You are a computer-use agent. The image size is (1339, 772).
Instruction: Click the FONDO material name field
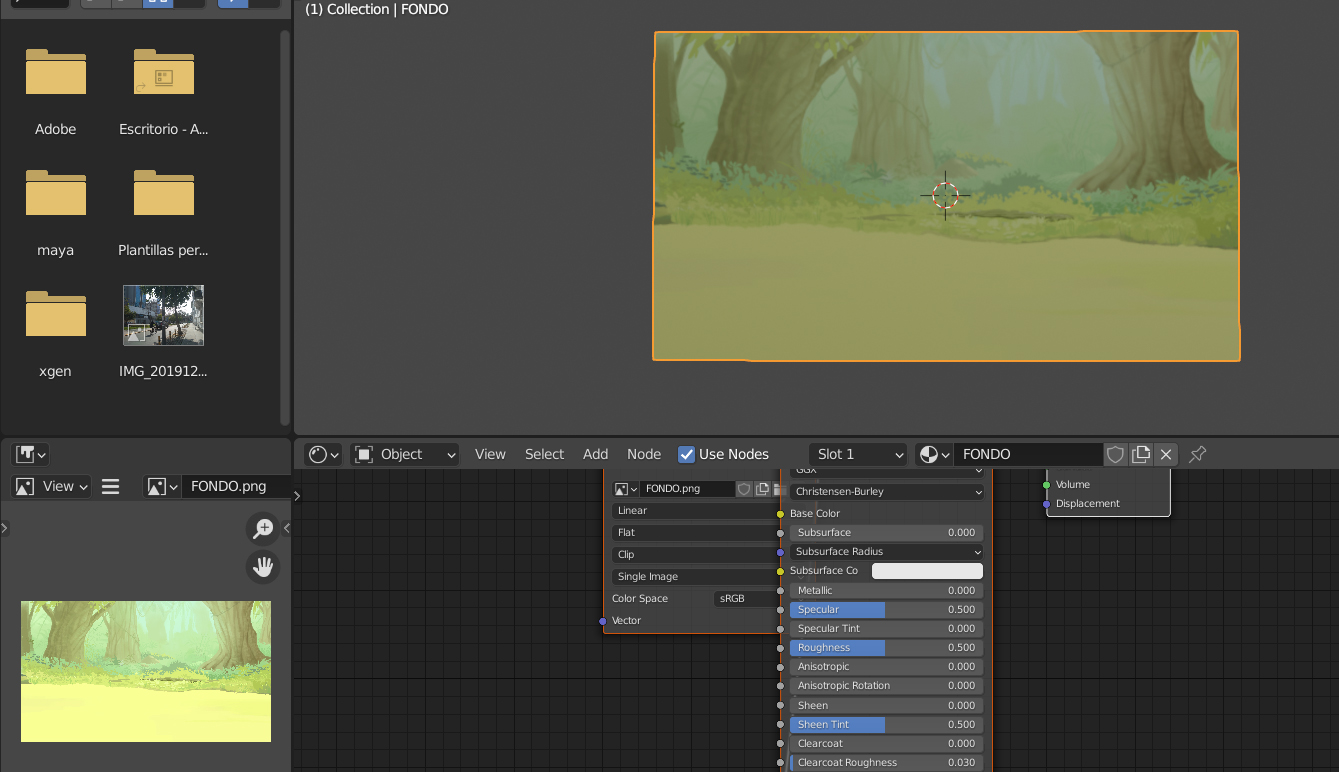click(1028, 455)
